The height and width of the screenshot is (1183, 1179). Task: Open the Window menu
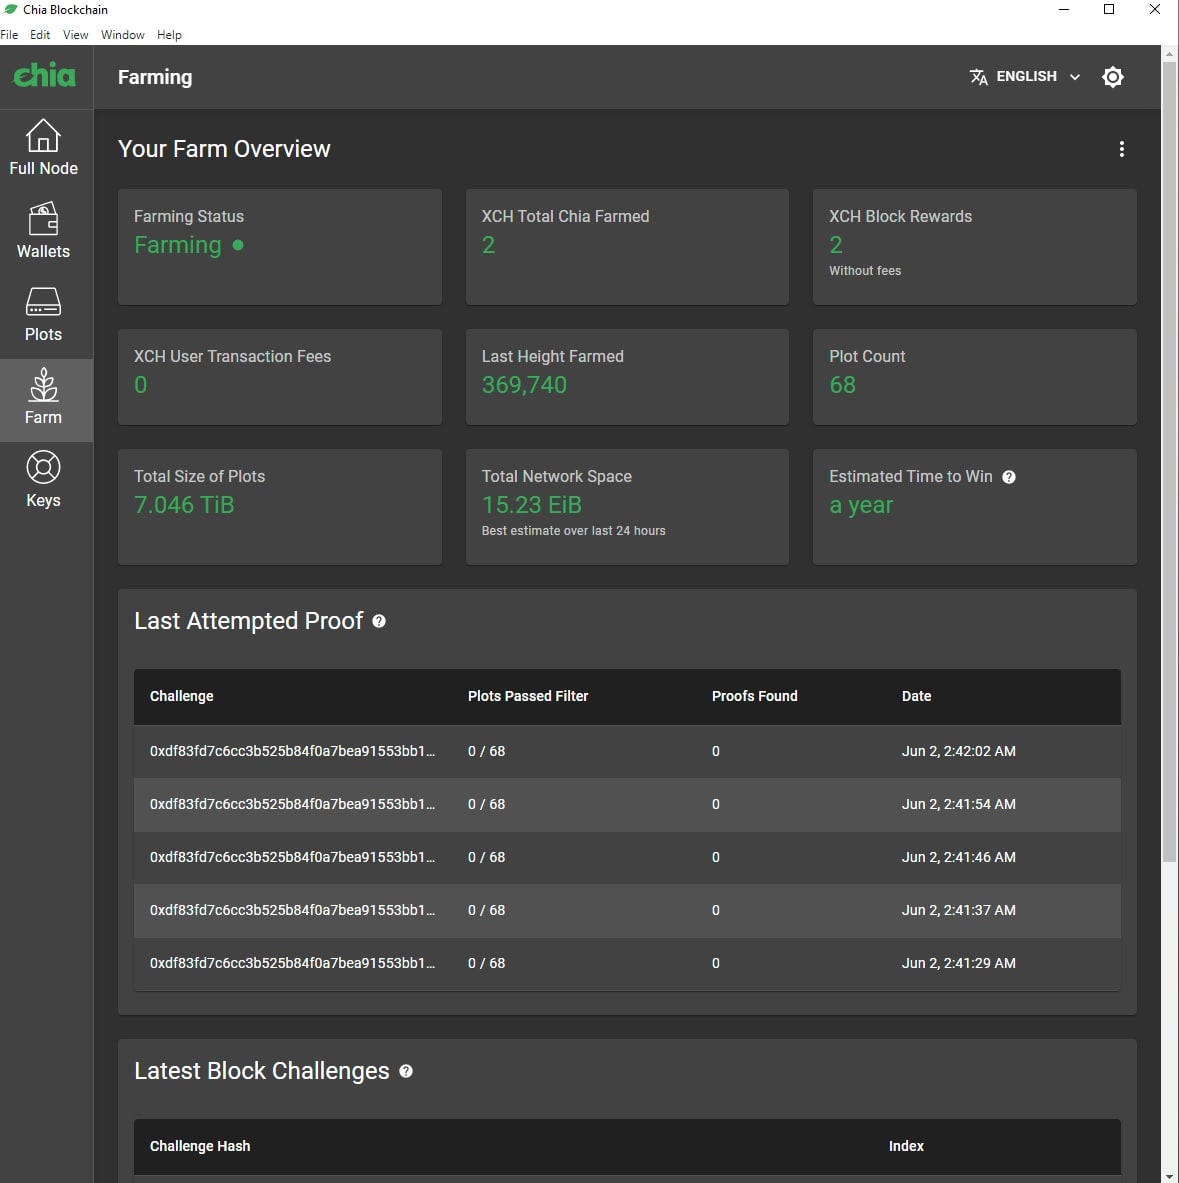122,35
